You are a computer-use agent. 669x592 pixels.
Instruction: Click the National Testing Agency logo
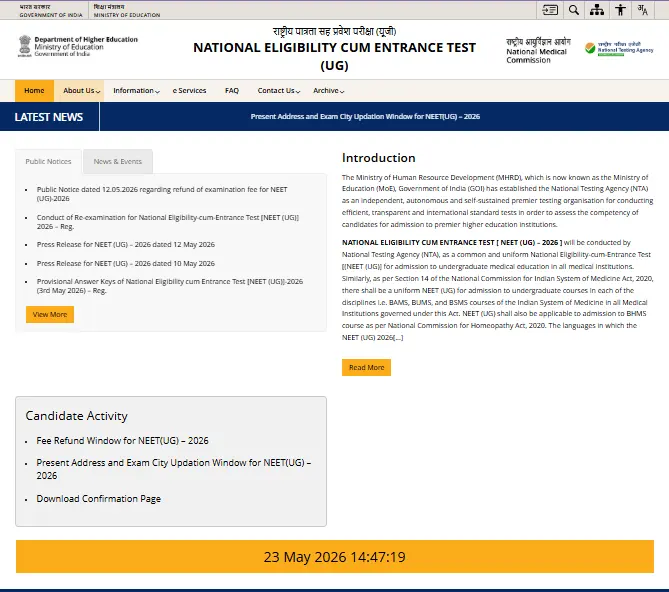[619, 49]
